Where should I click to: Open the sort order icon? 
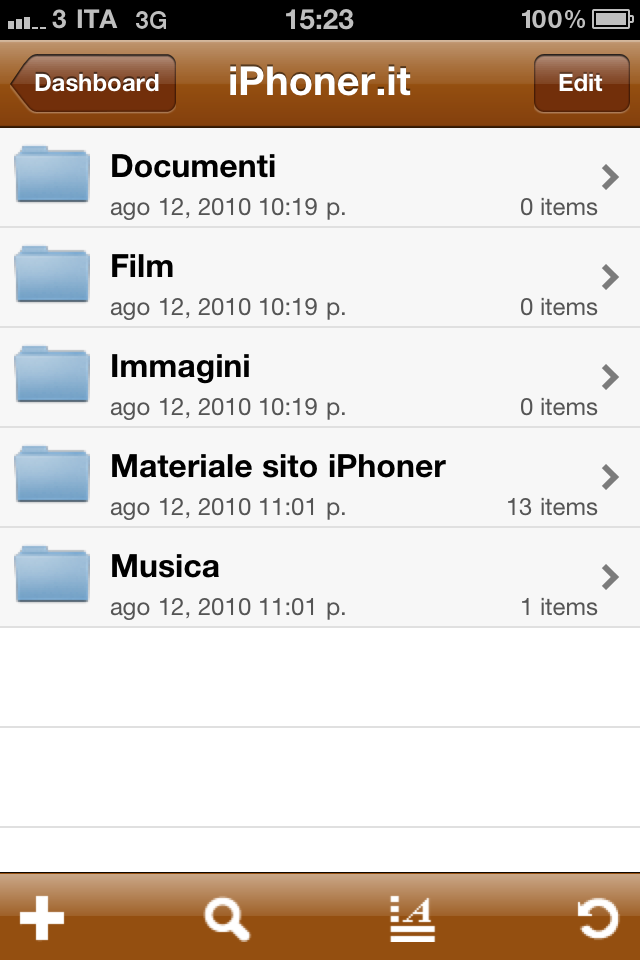tap(412, 918)
